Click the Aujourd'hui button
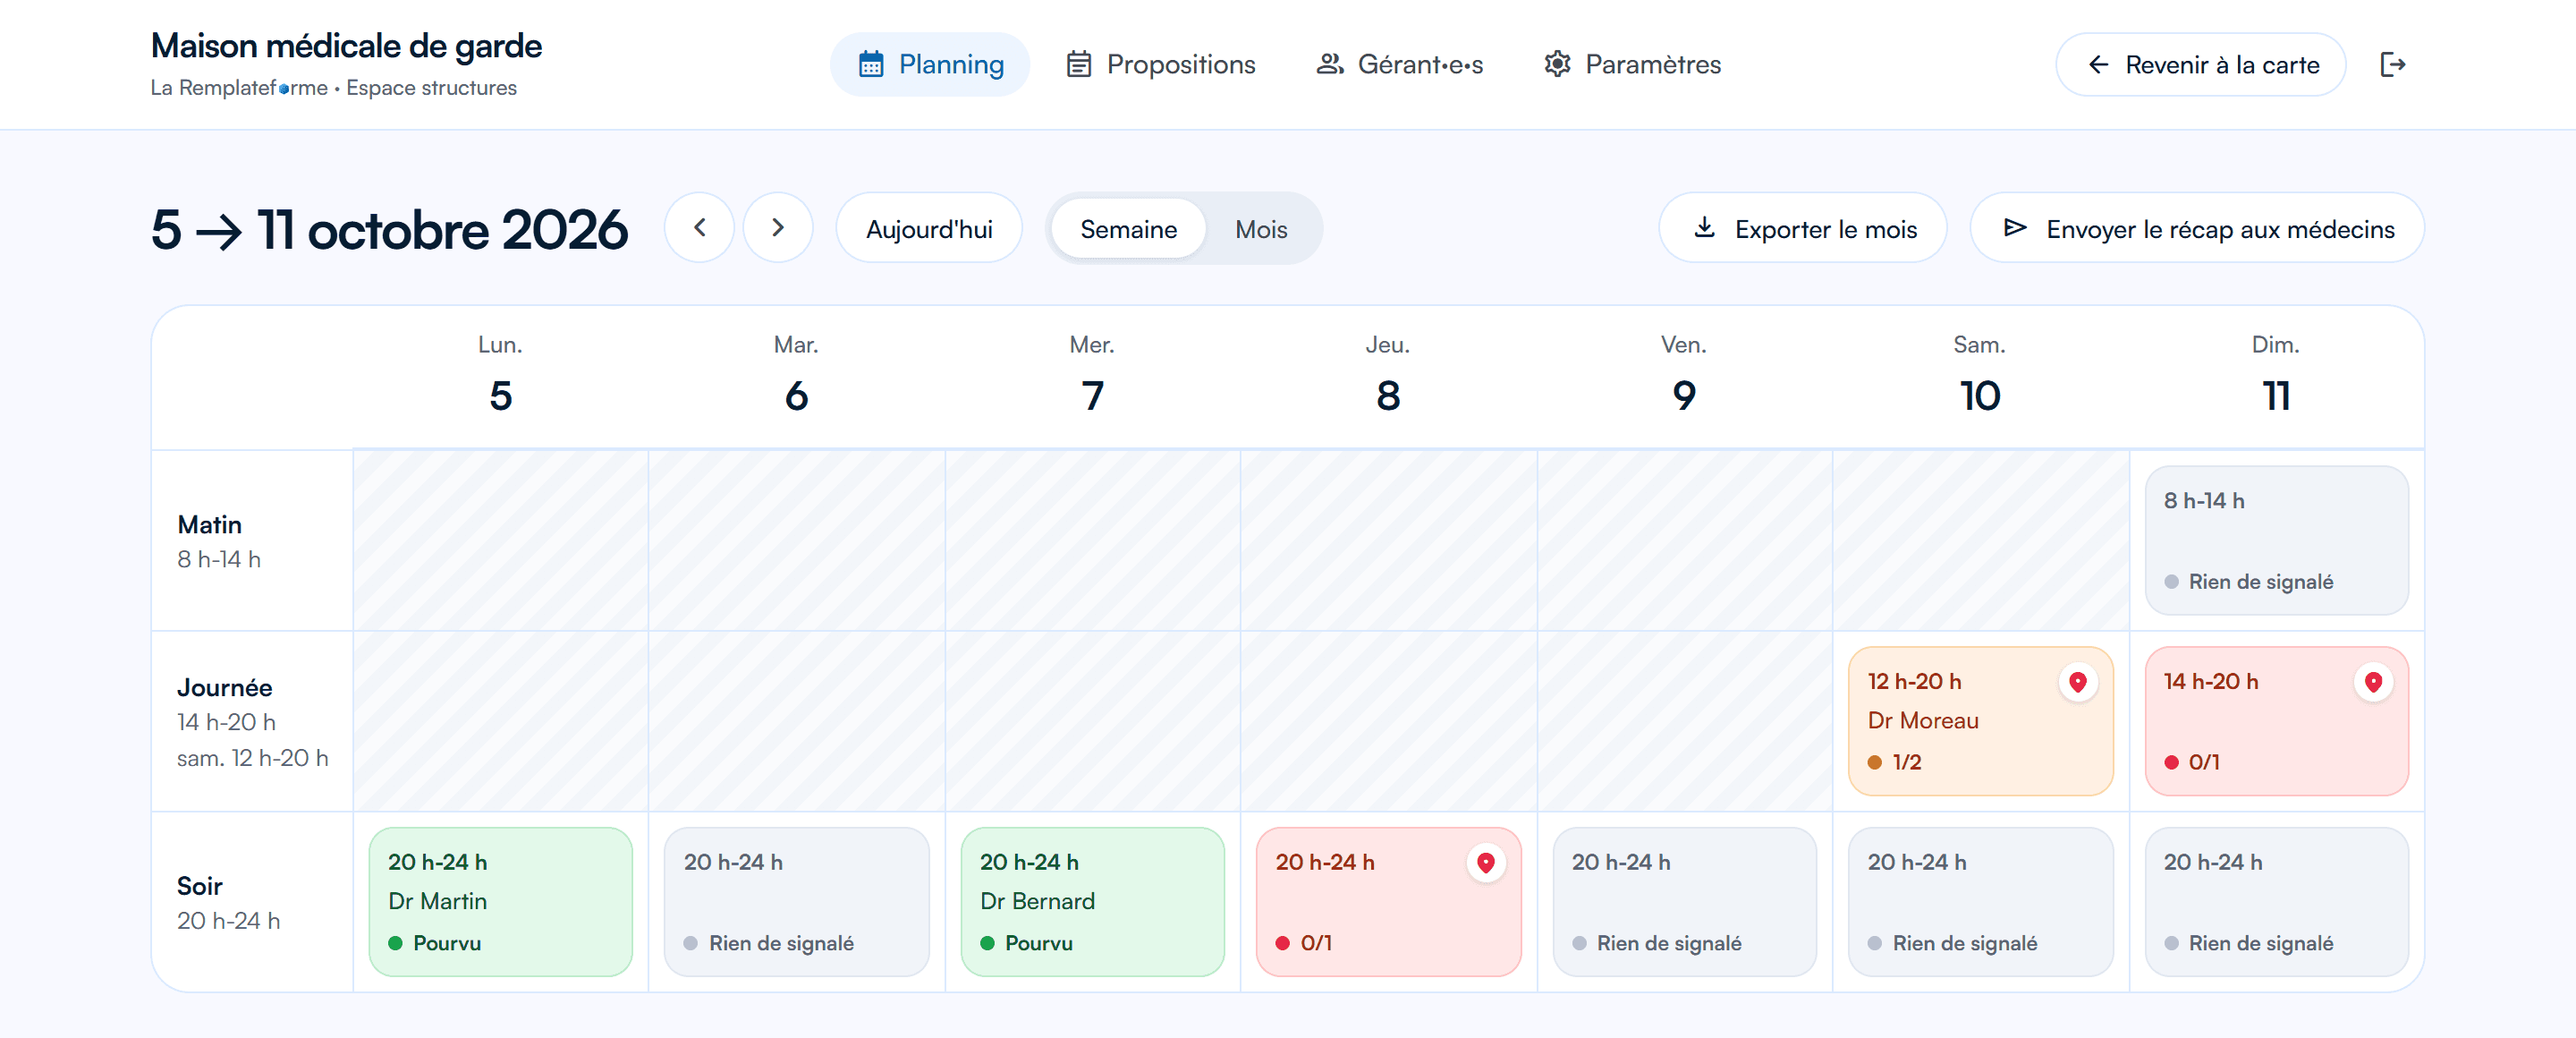 coord(928,228)
